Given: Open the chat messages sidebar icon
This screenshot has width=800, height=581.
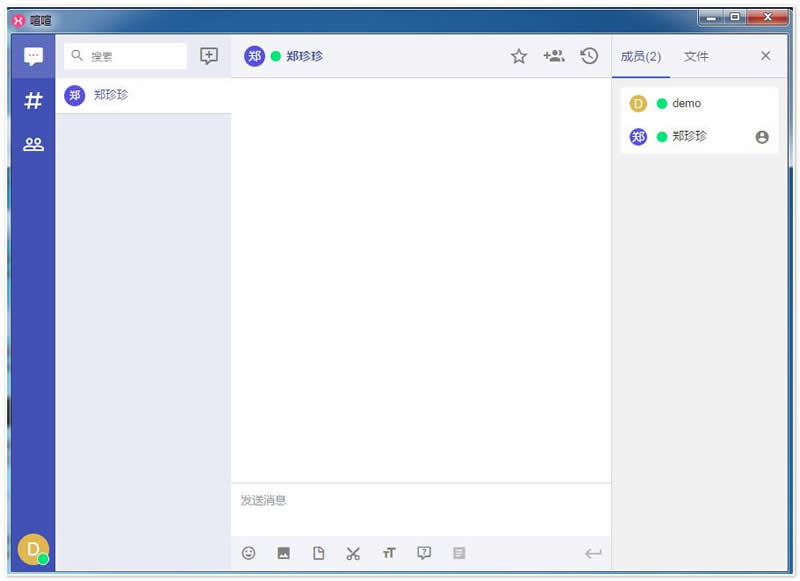Looking at the screenshot, I should (33, 57).
